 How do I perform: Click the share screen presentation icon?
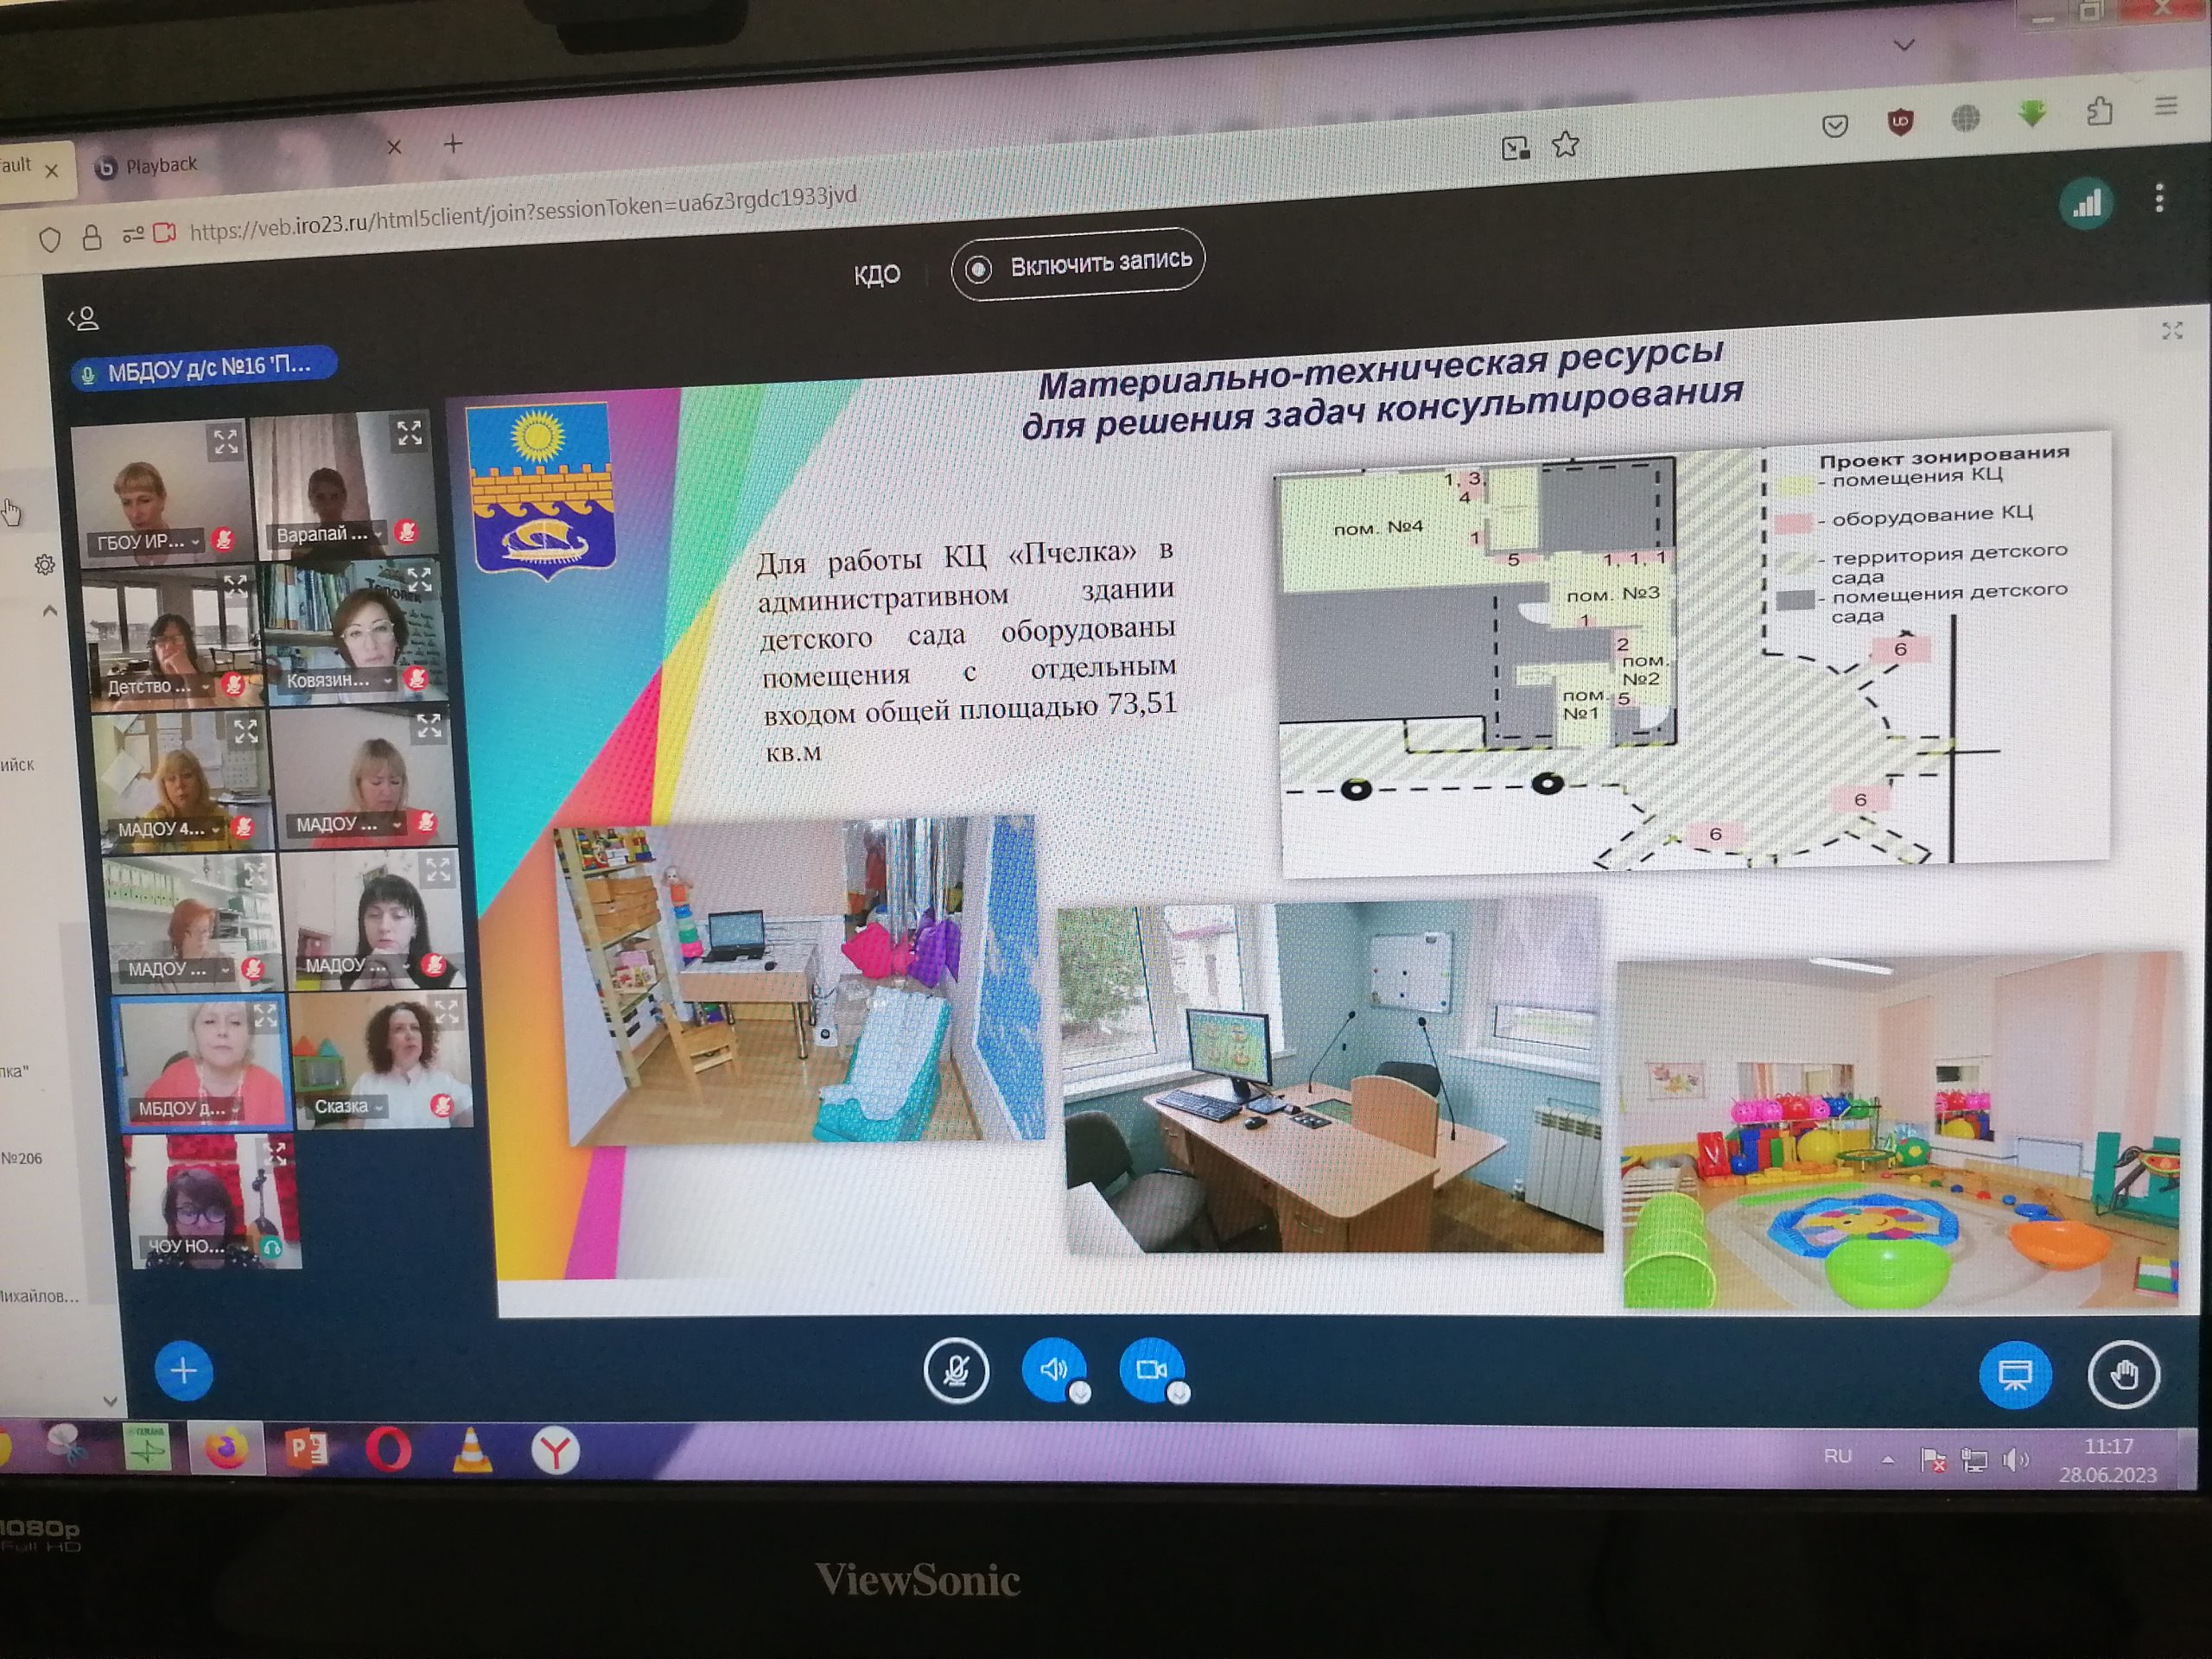[2014, 1375]
